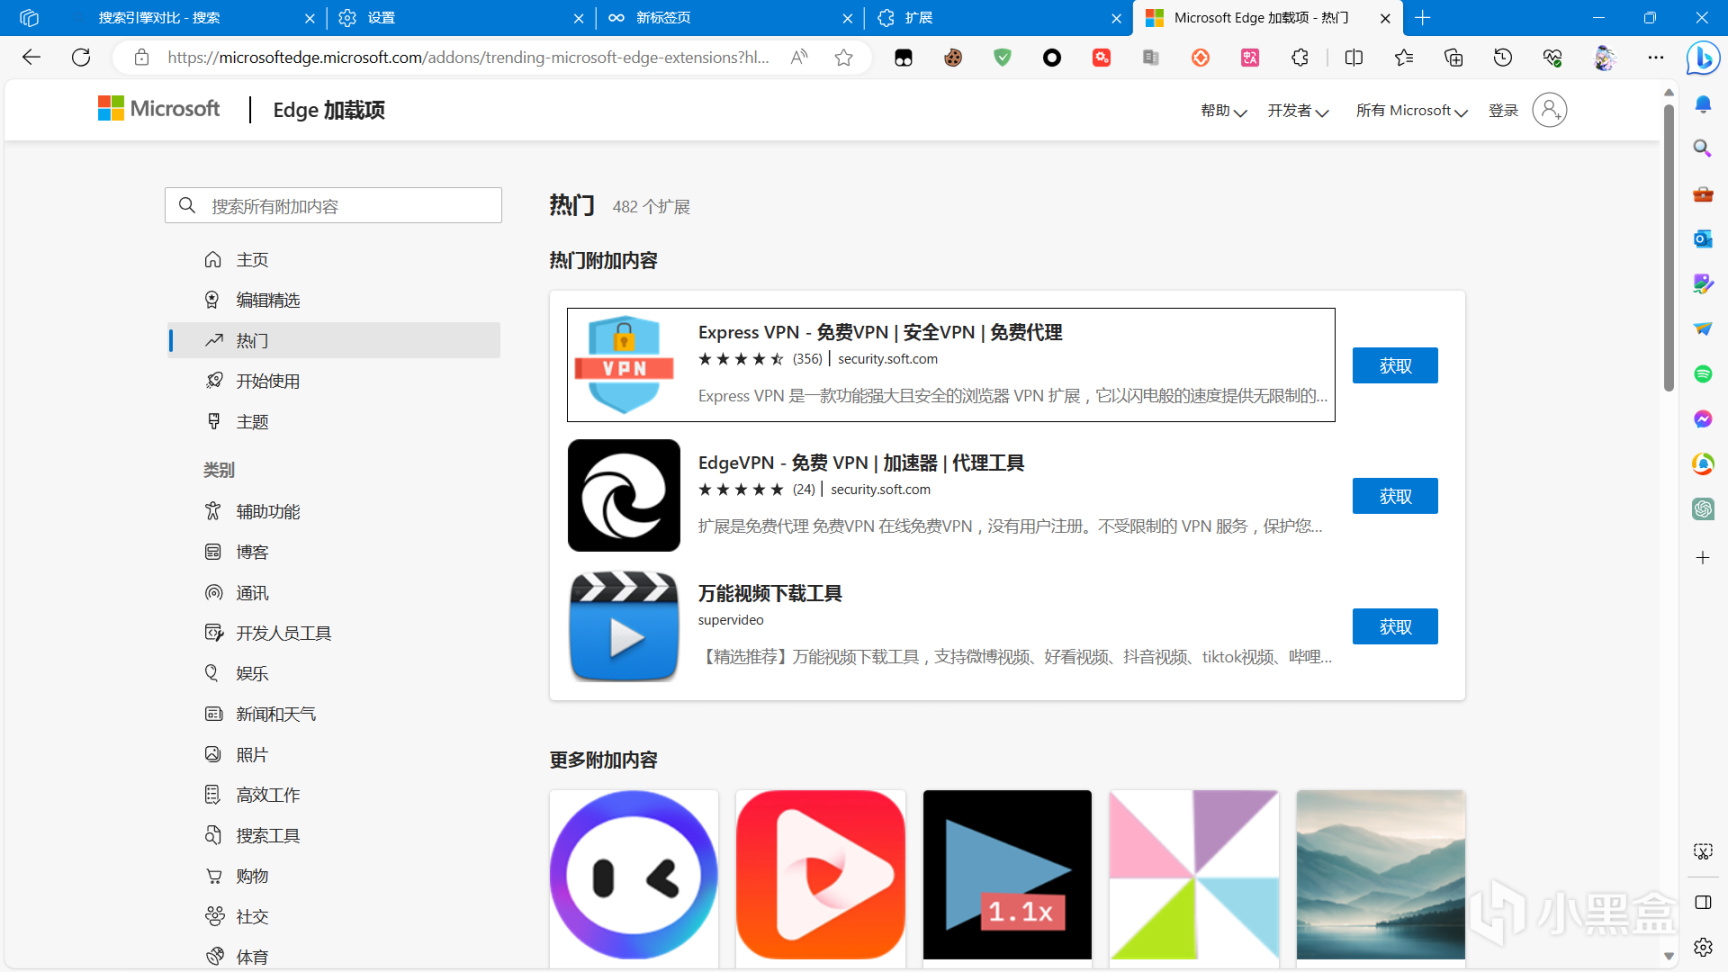Click the sidebar screenshot tool icon
This screenshot has height=972, width=1728.
point(1703,851)
